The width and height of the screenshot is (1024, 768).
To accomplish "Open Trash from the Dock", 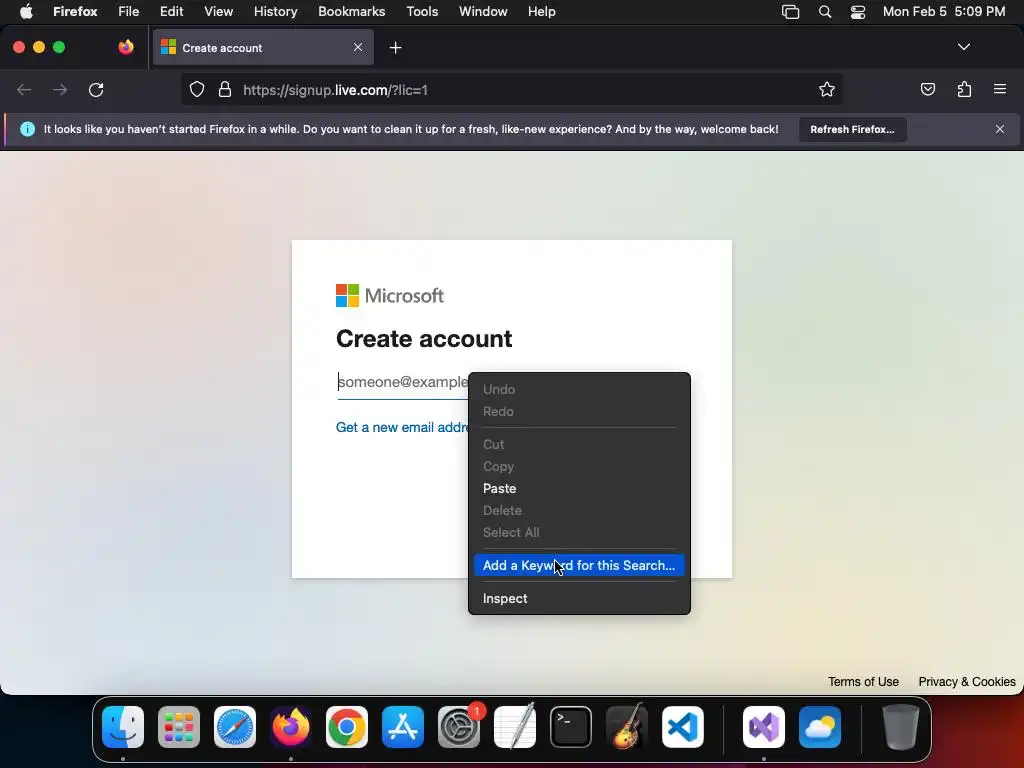I will pos(901,727).
